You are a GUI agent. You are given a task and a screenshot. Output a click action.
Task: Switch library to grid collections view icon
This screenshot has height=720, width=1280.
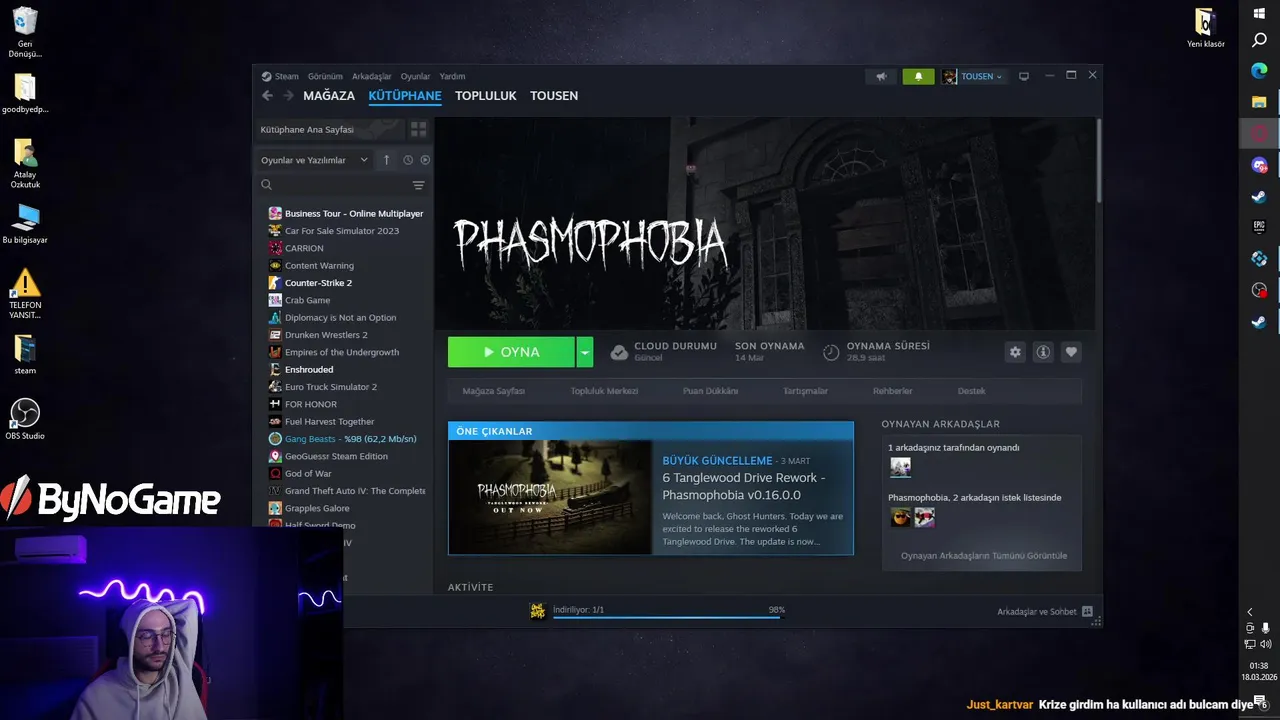click(418, 129)
